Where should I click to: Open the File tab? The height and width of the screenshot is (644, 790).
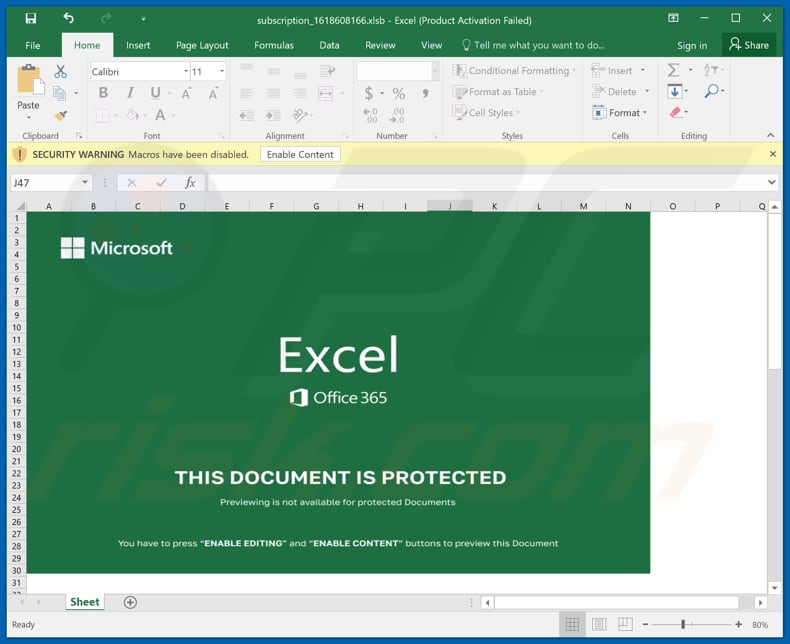pos(33,45)
